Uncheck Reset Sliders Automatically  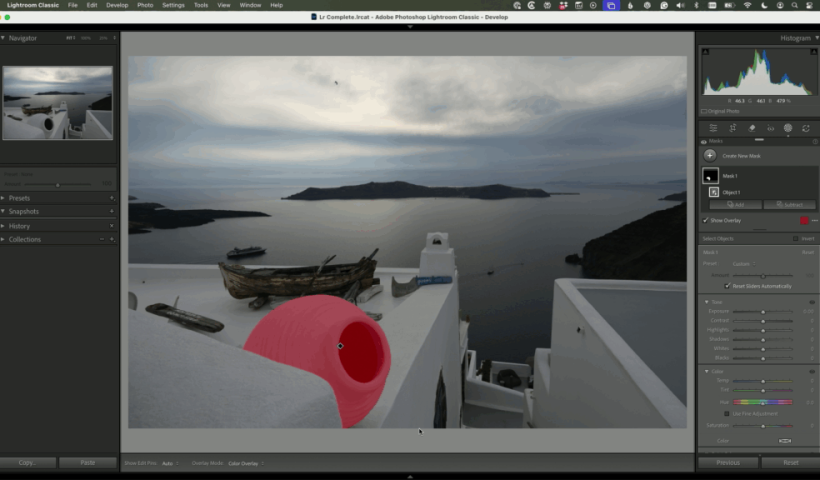pos(728,286)
